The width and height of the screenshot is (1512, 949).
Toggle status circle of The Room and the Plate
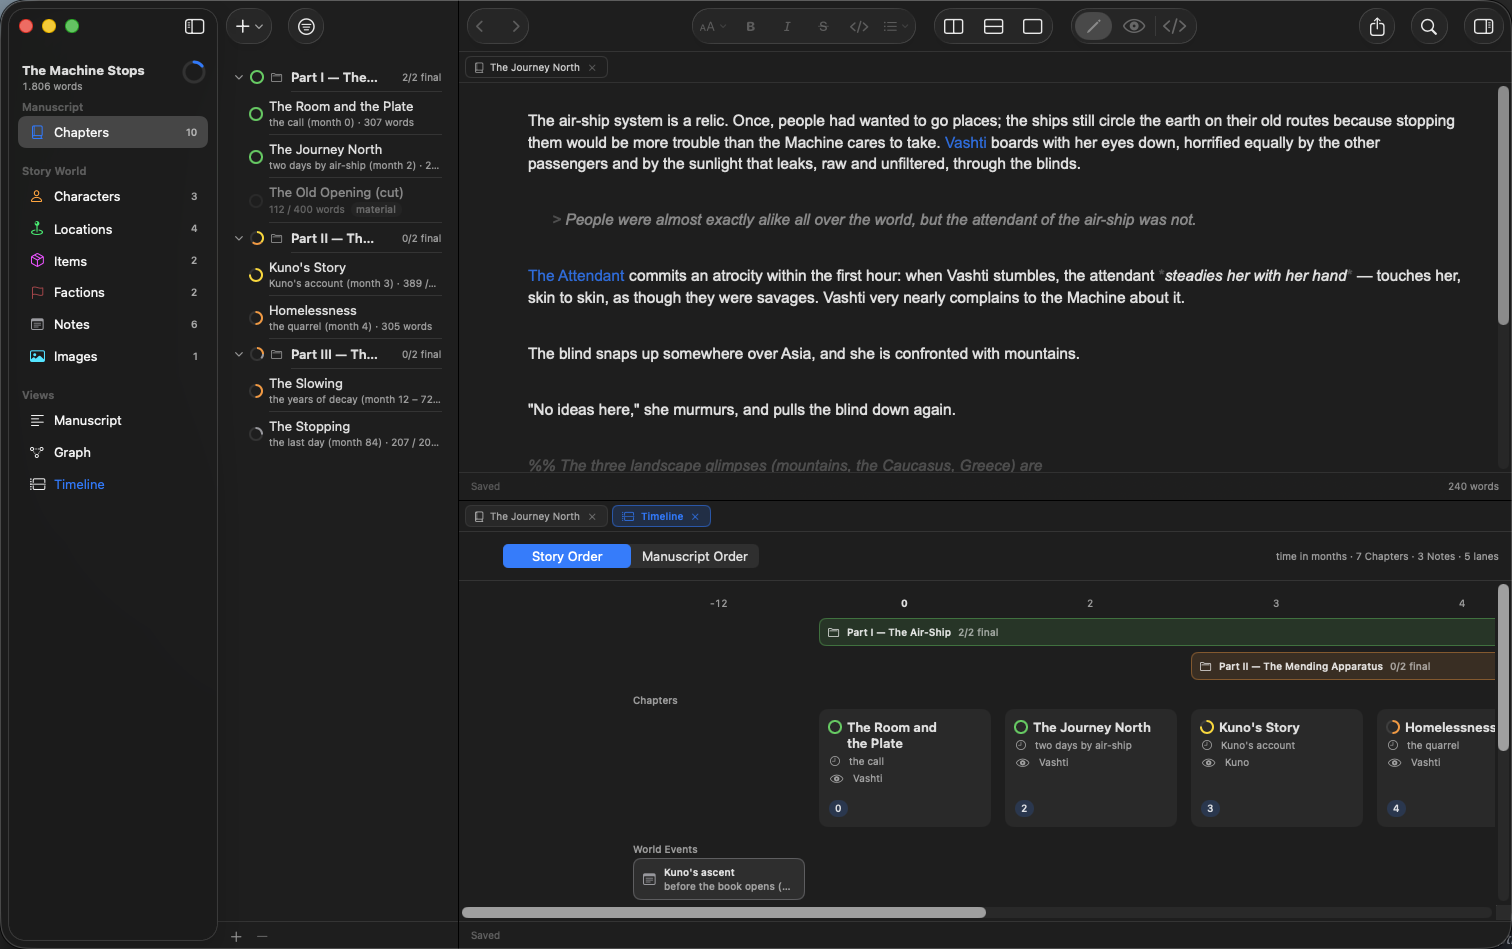[256, 114]
